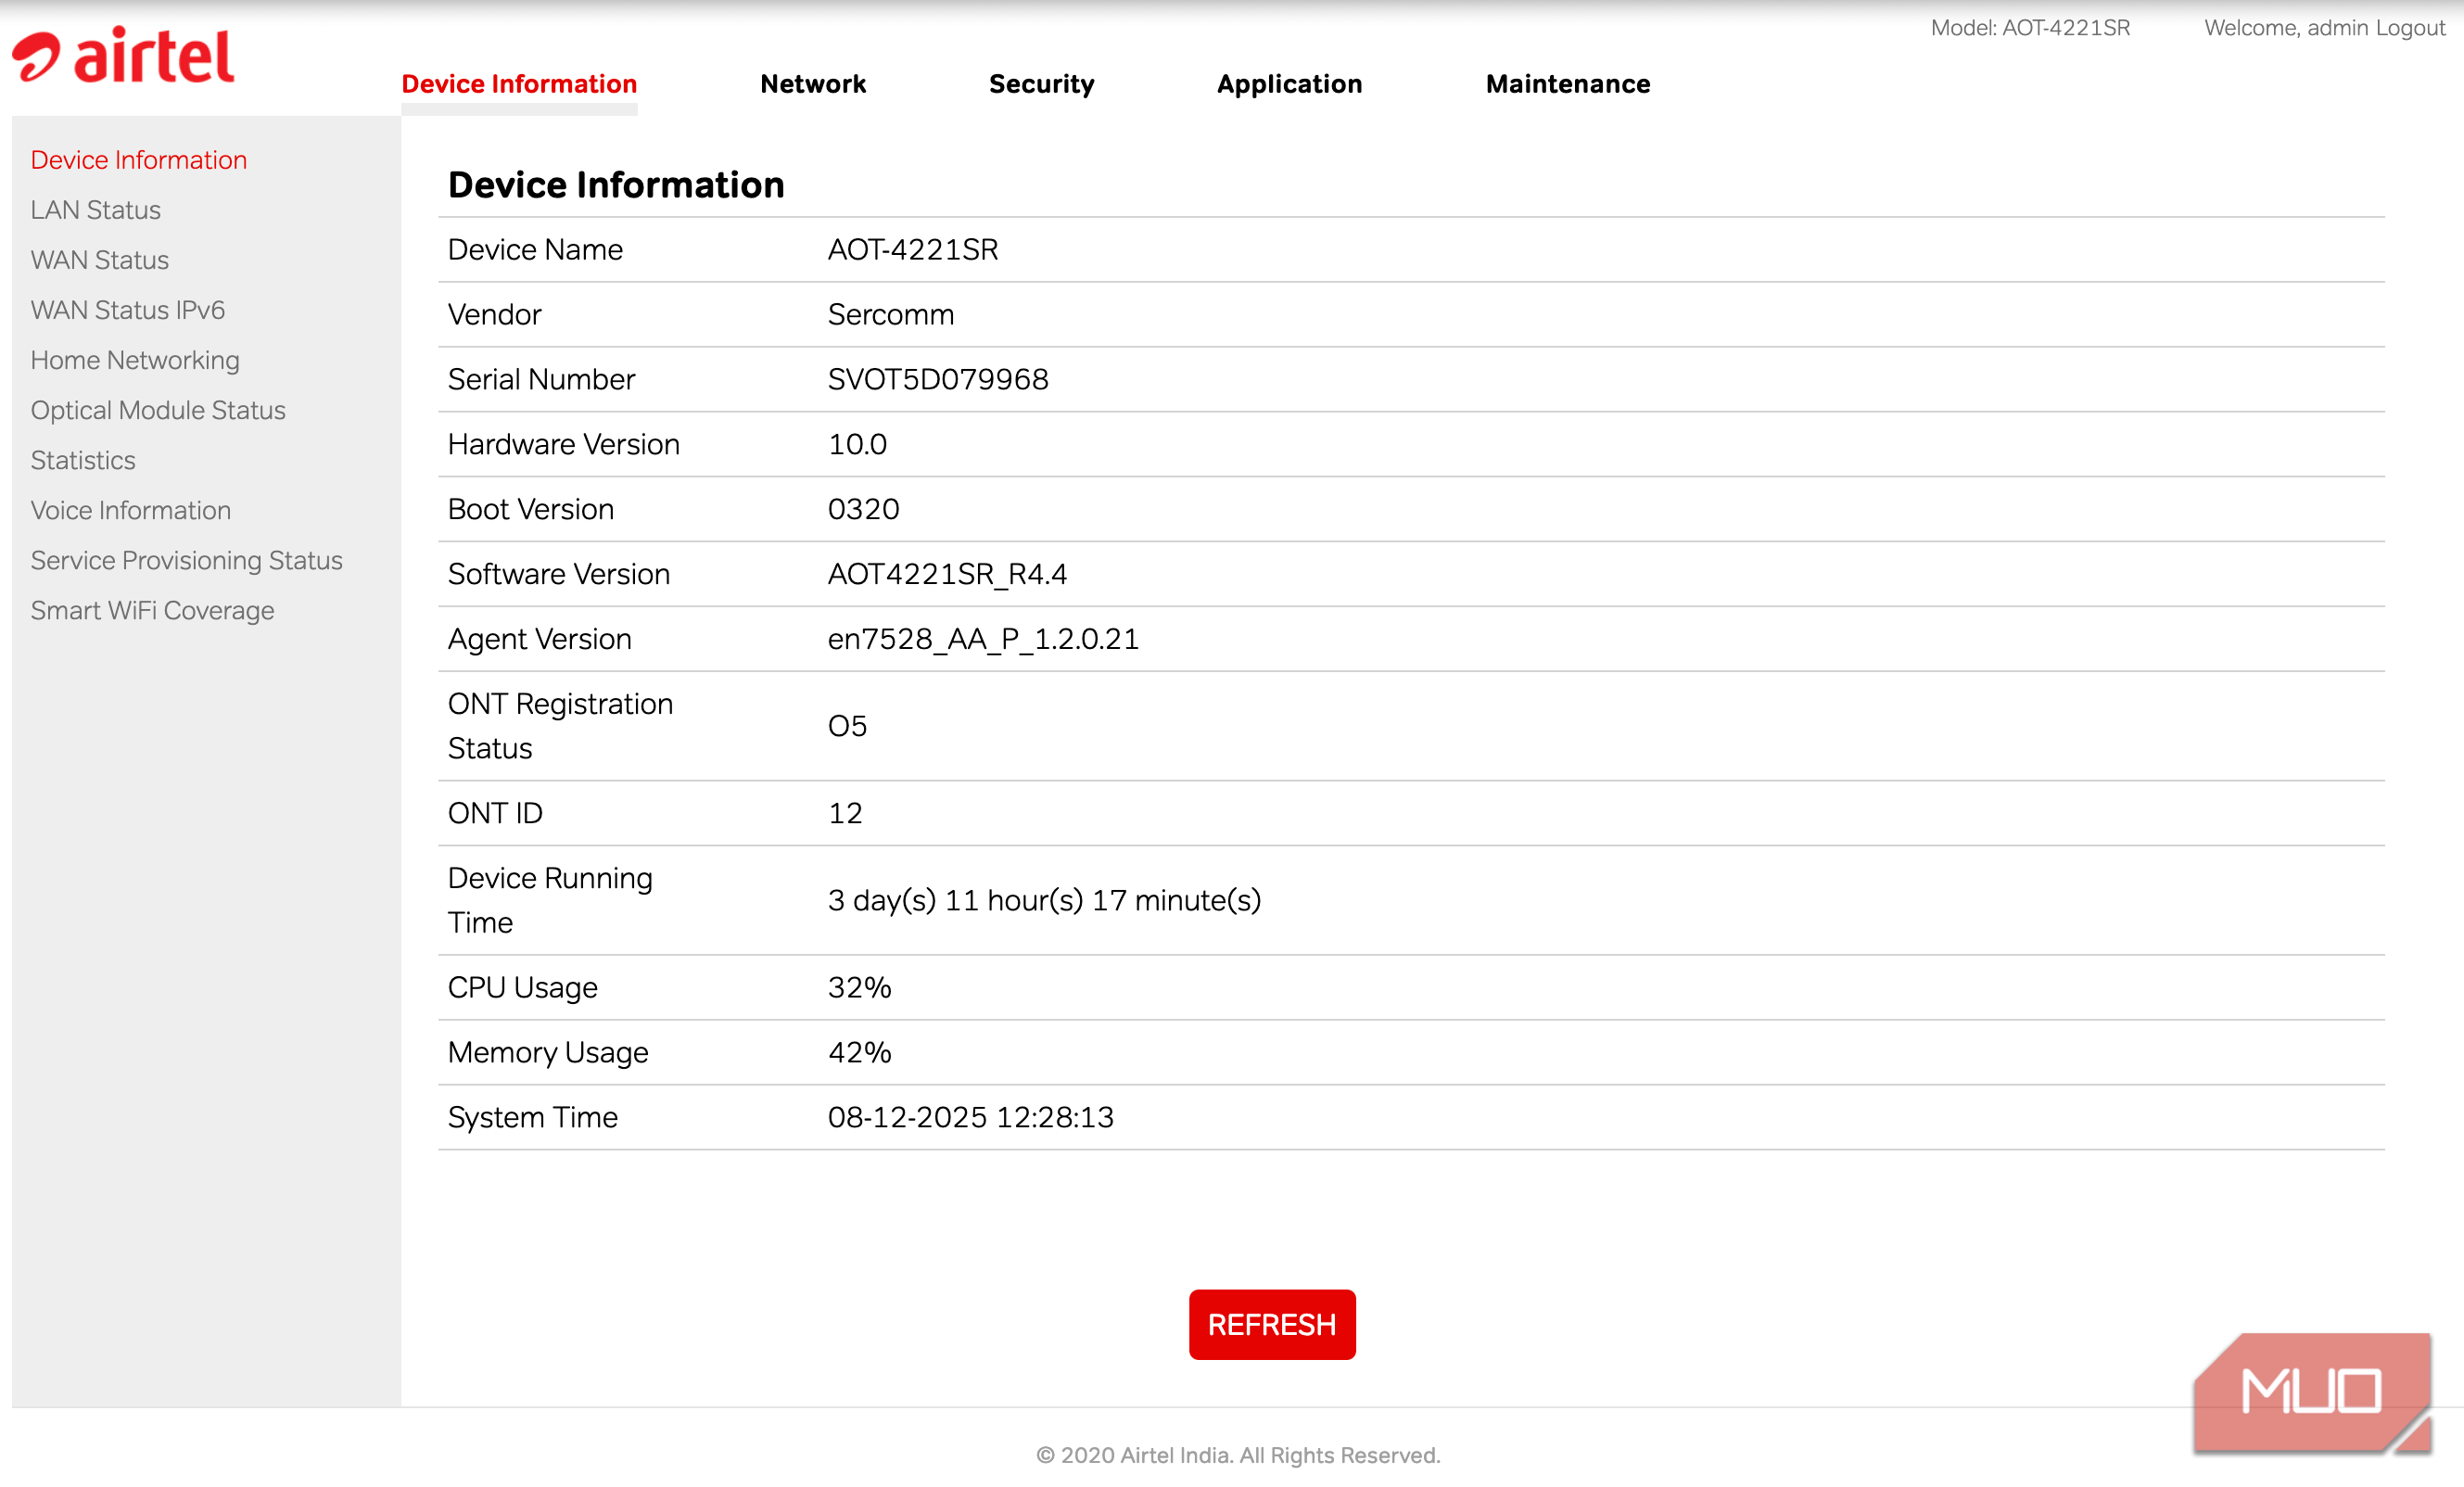The image size is (2464, 1487).
Task: Select Software Version AOT4221SR_R4.4
Action: point(947,574)
